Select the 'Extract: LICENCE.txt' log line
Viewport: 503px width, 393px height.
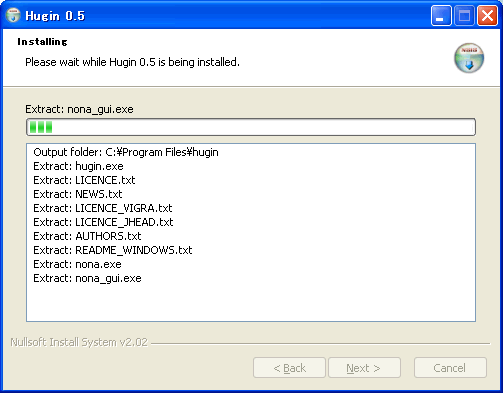[x=84, y=180]
